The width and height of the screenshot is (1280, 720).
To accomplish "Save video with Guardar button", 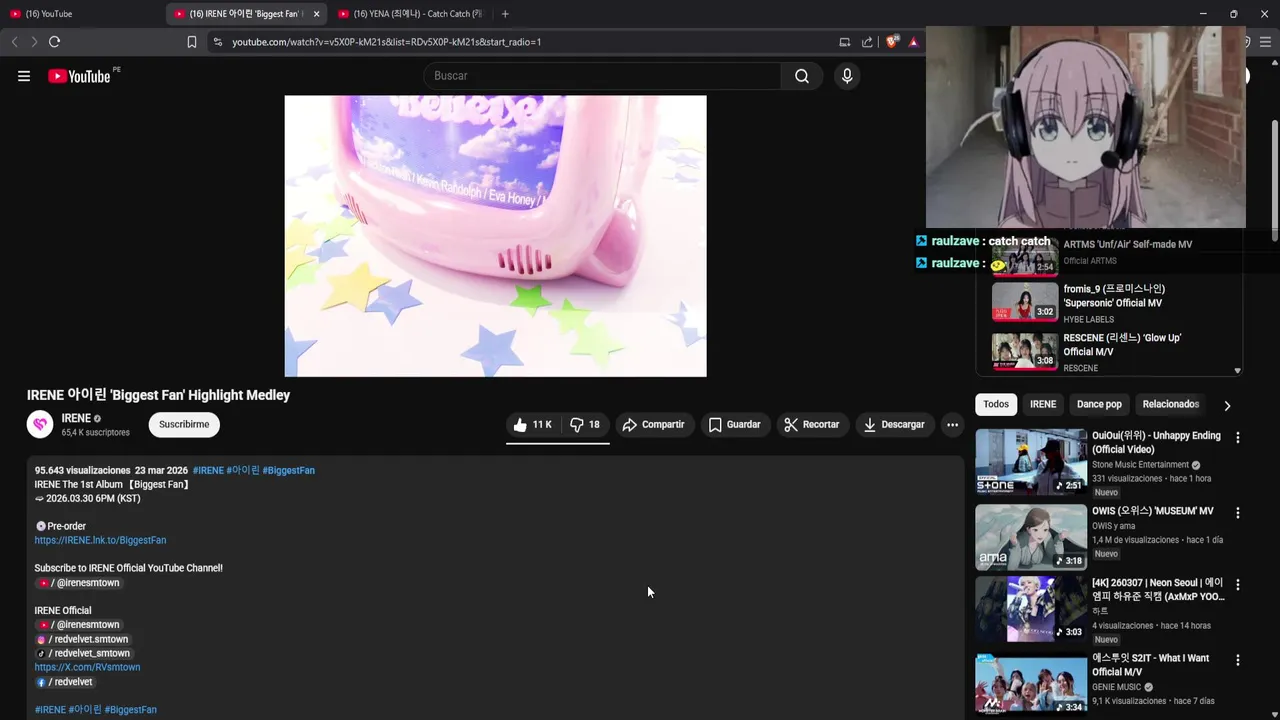I will coord(734,425).
